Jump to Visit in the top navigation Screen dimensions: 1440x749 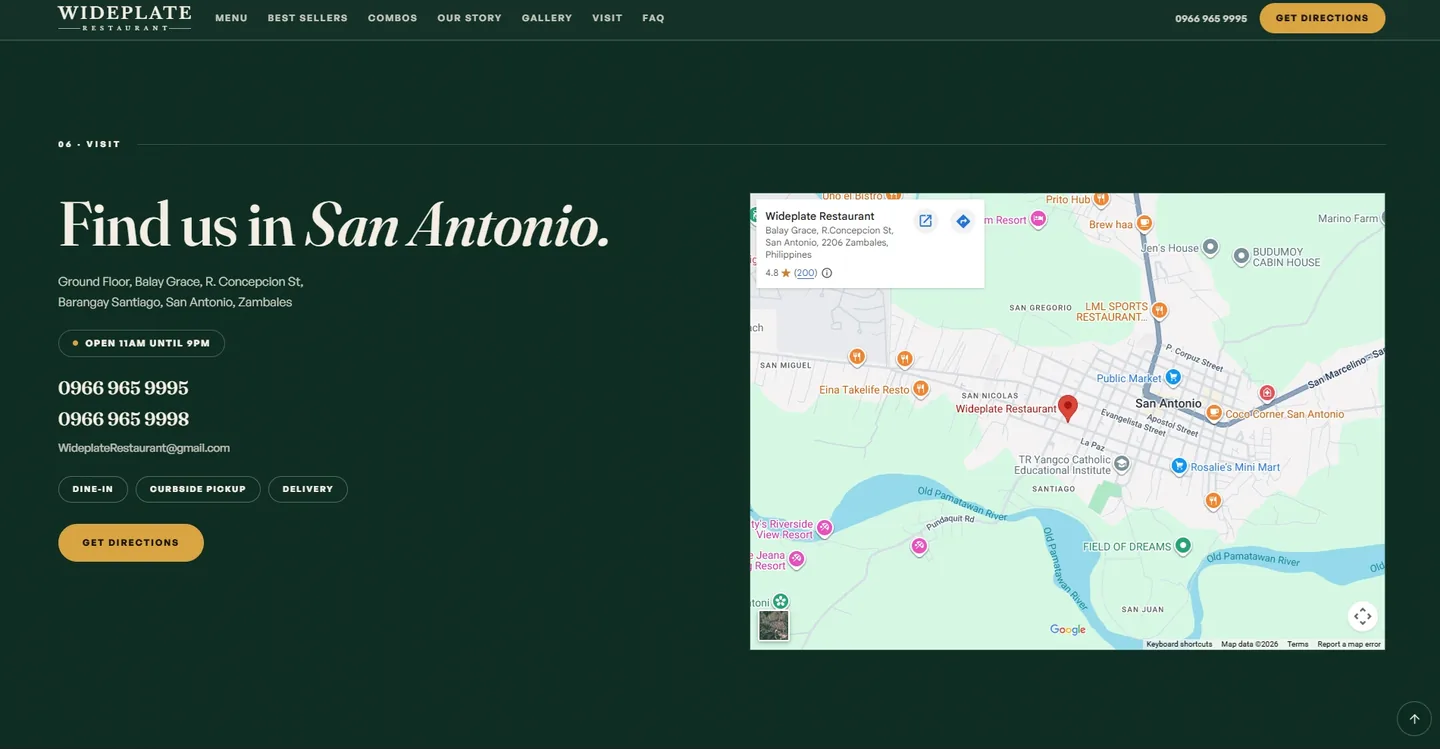point(607,18)
